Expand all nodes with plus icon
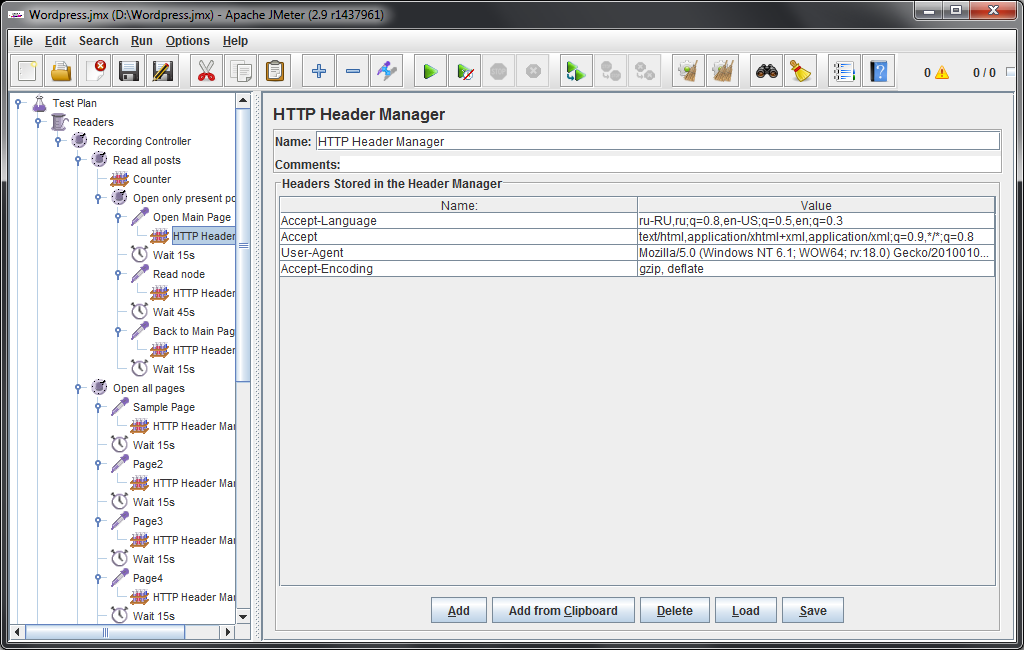This screenshot has width=1024, height=650. coord(319,71)
